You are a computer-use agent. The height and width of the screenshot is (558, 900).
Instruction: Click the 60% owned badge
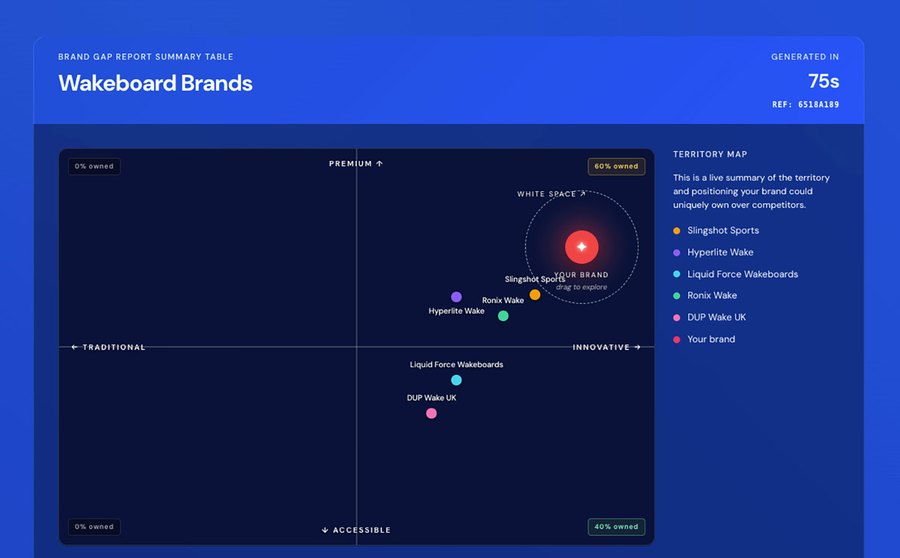pos(616,166)
